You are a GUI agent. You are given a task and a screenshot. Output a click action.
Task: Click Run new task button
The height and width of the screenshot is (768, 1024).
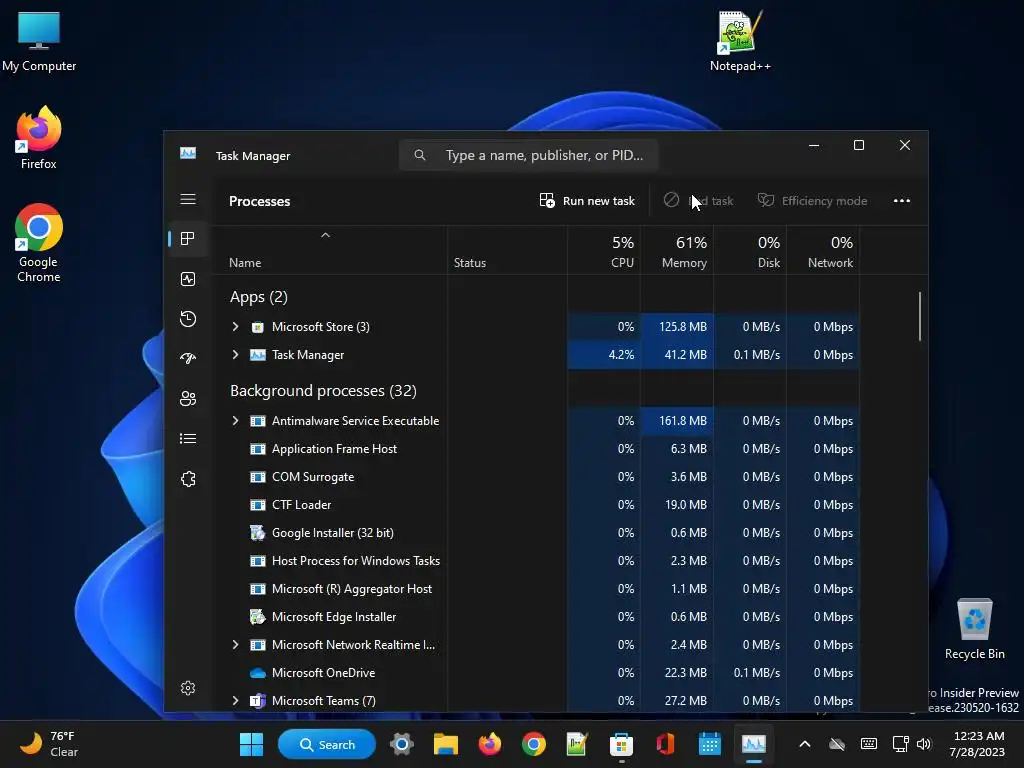pos(587,201)
